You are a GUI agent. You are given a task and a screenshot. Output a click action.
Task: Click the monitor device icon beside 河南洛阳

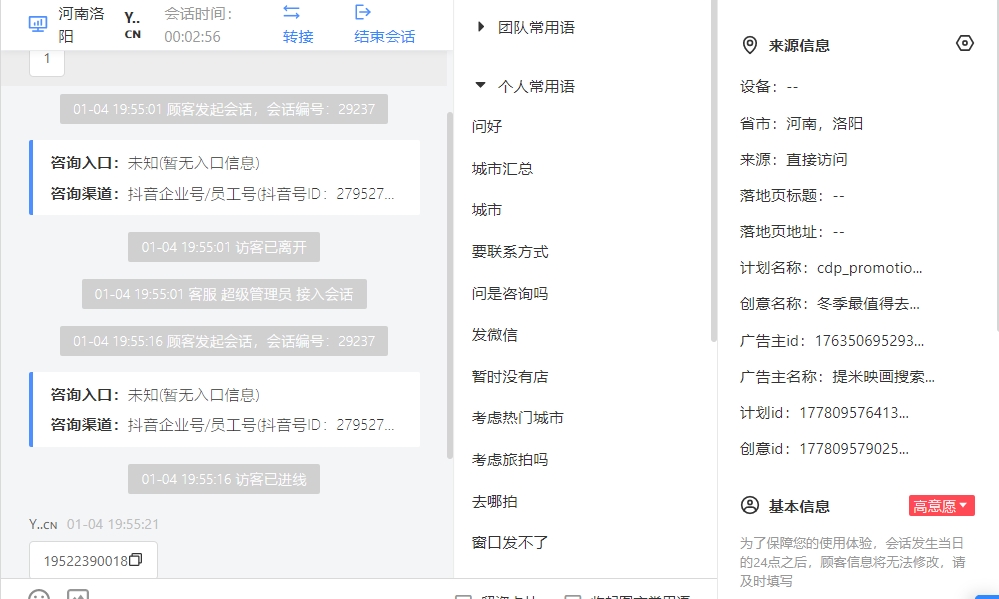(38, 24)
